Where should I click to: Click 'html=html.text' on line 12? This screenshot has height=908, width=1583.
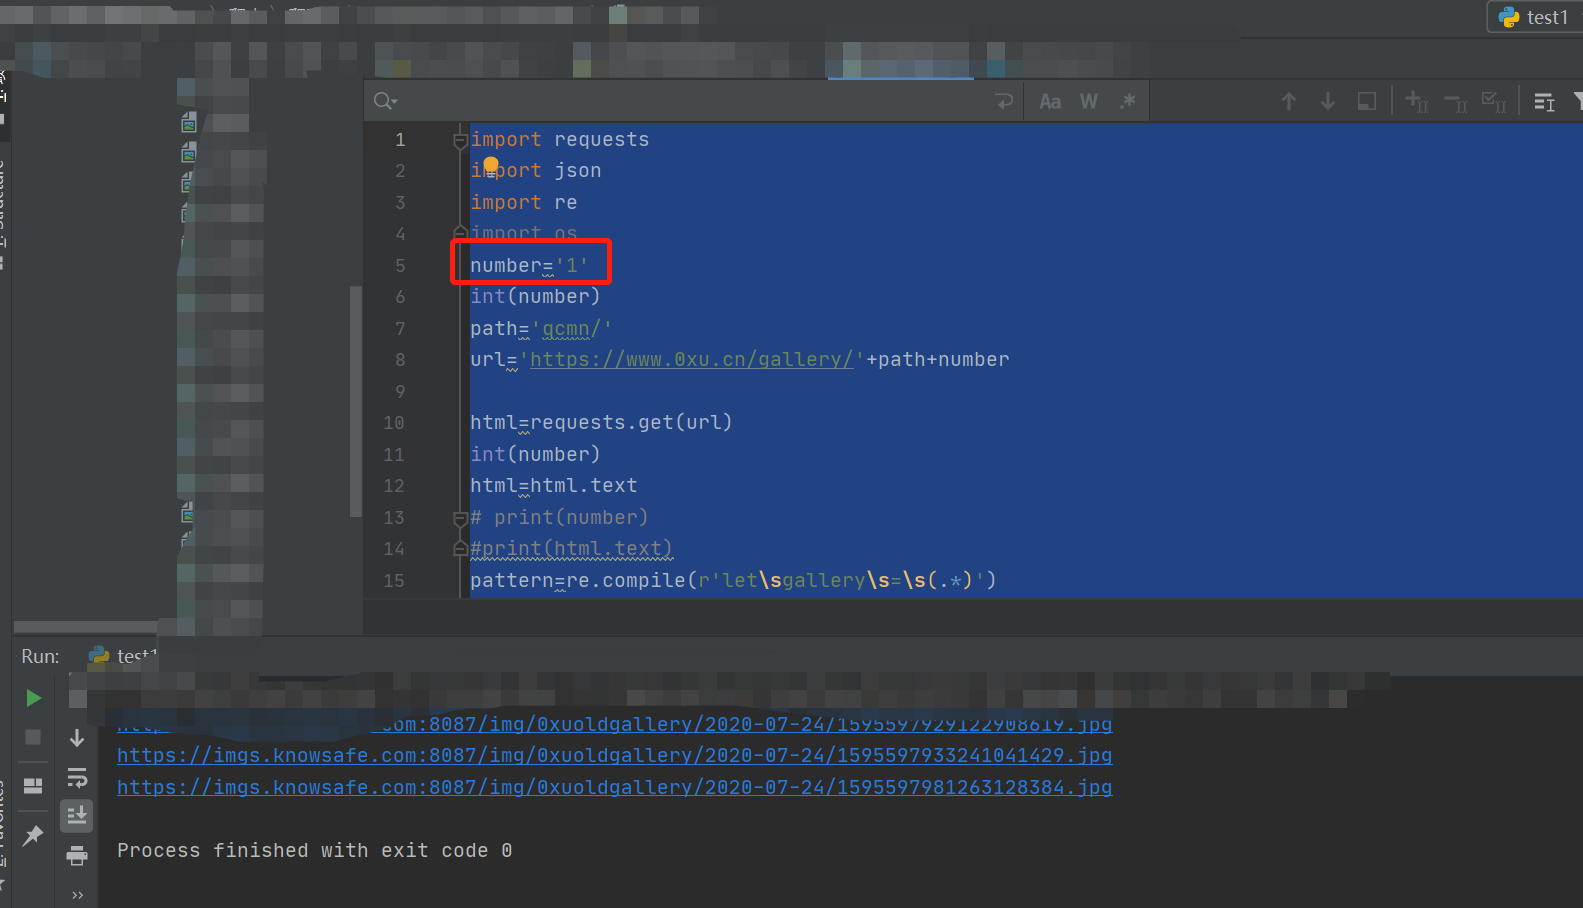(x=554, y=486)
